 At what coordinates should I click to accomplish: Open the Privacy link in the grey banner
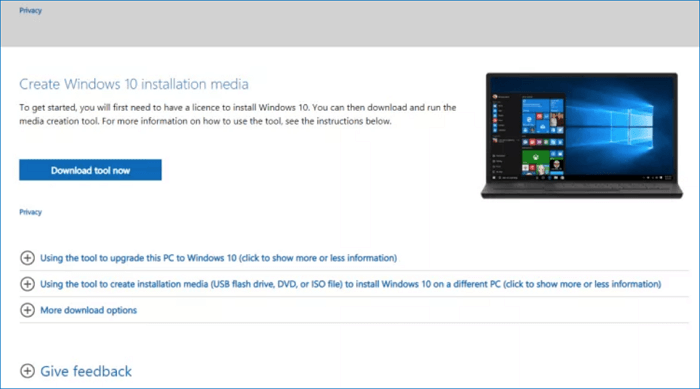30,10
